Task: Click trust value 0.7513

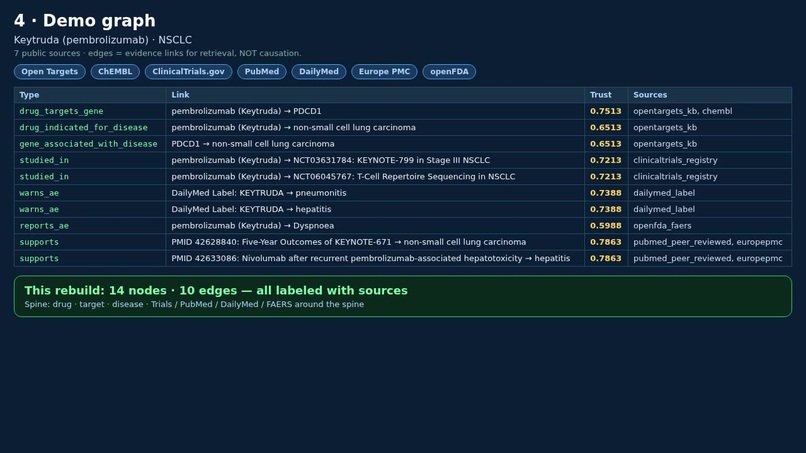Action: coord(606,111)
